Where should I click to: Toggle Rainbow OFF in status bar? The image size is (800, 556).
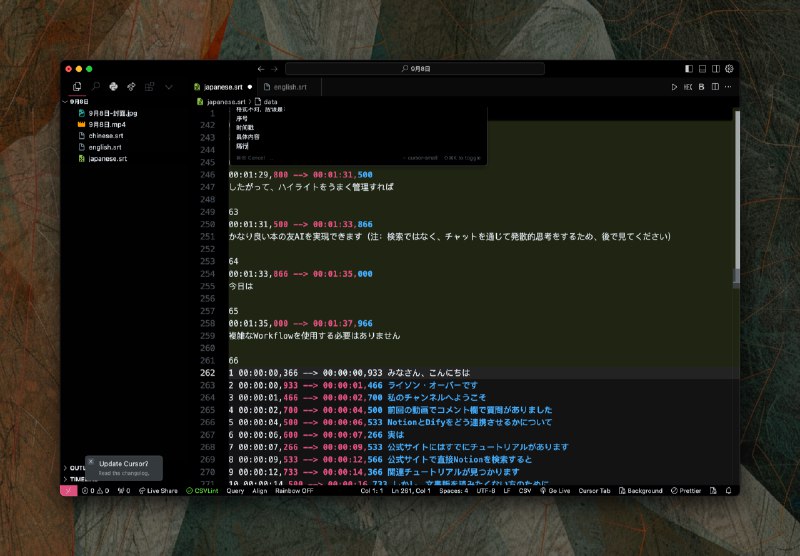pyautogui.click(x=294, y=491)
